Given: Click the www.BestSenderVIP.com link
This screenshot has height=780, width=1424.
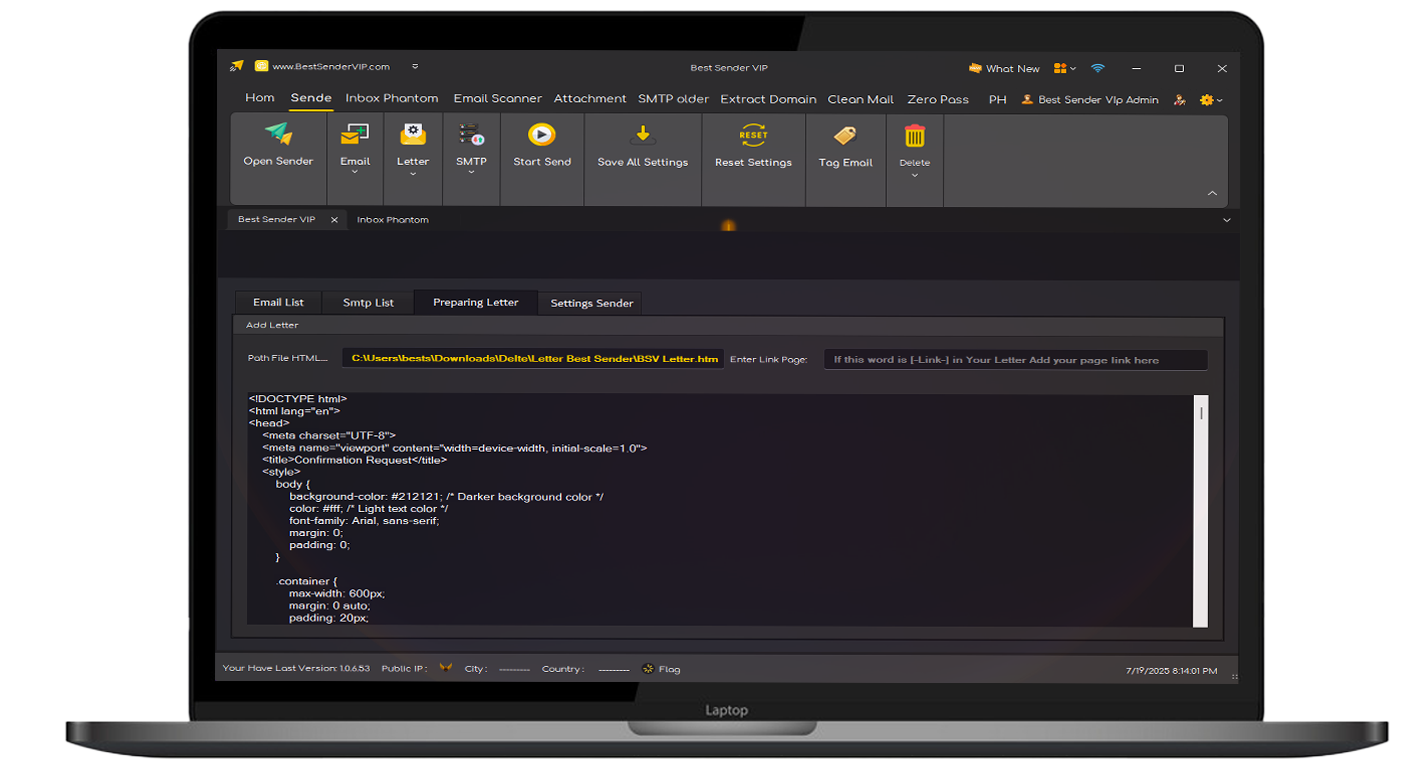Looking at the screenshot, I should coord(331,66).
